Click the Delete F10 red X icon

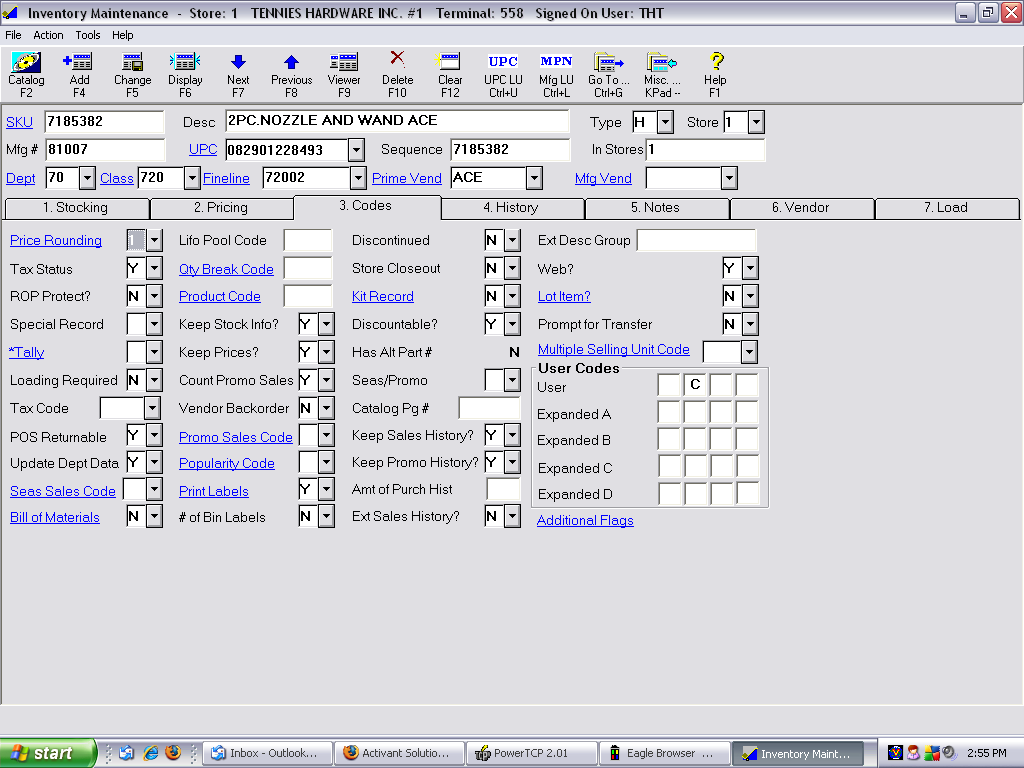(x=397, y=60)
